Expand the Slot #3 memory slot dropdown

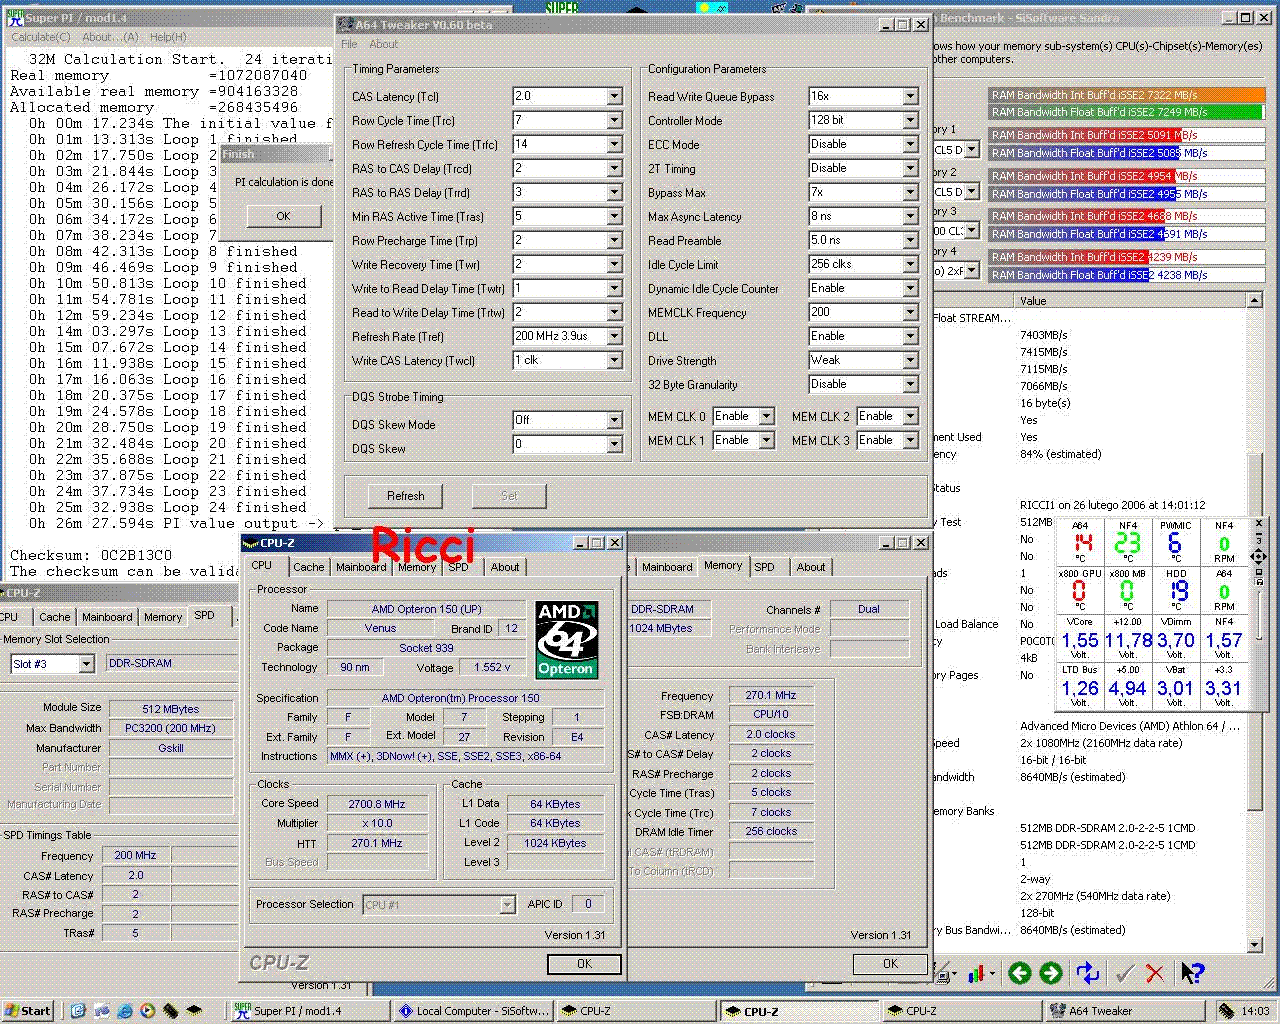pos(86,664)
